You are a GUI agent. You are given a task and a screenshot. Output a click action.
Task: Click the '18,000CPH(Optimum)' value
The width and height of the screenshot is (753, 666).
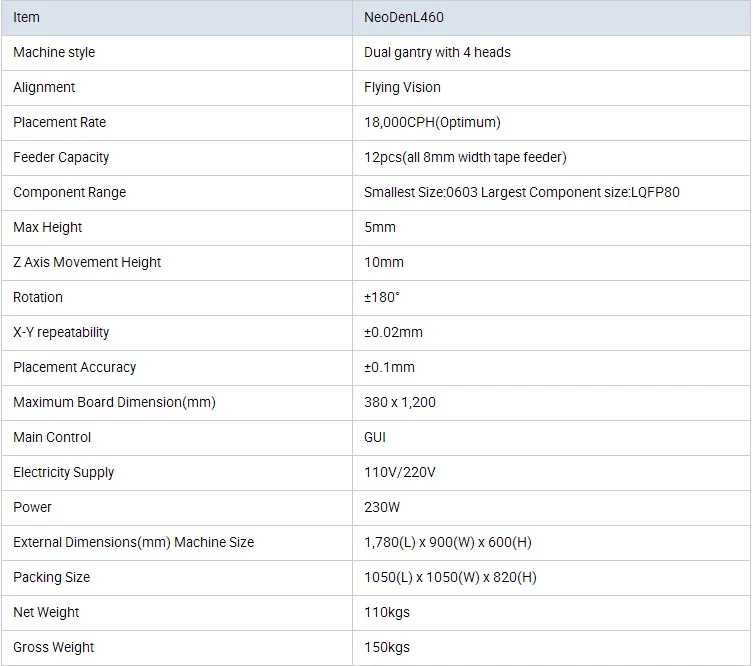coord(432,122)
